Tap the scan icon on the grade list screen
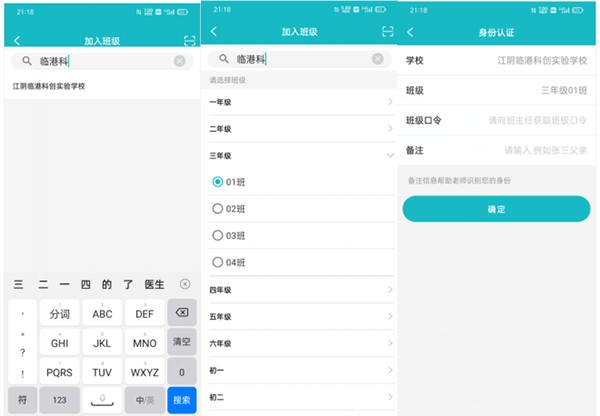This screenshot has height=416, width=600. [388, 32]
